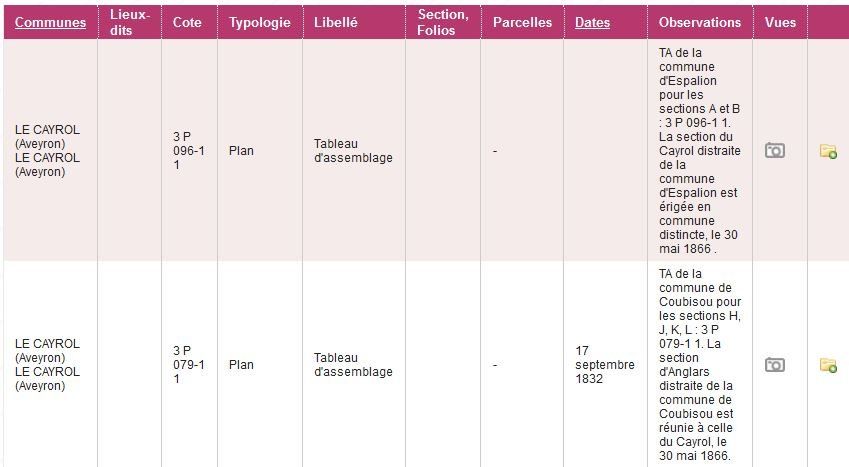Select the Libellé column header

coord(335,22)
